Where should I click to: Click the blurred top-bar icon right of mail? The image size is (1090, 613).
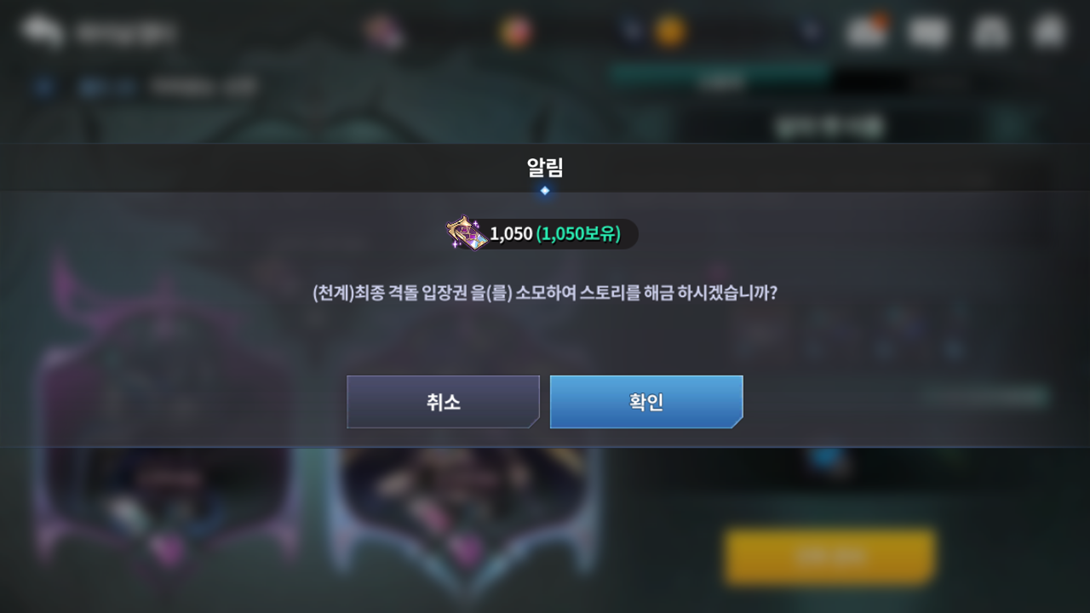[x=929, y=32]
